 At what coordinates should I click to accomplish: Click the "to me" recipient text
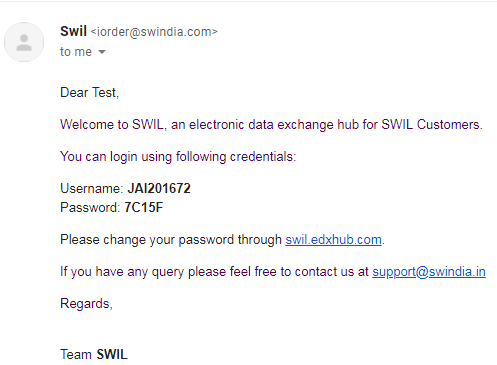pos(76,52)
